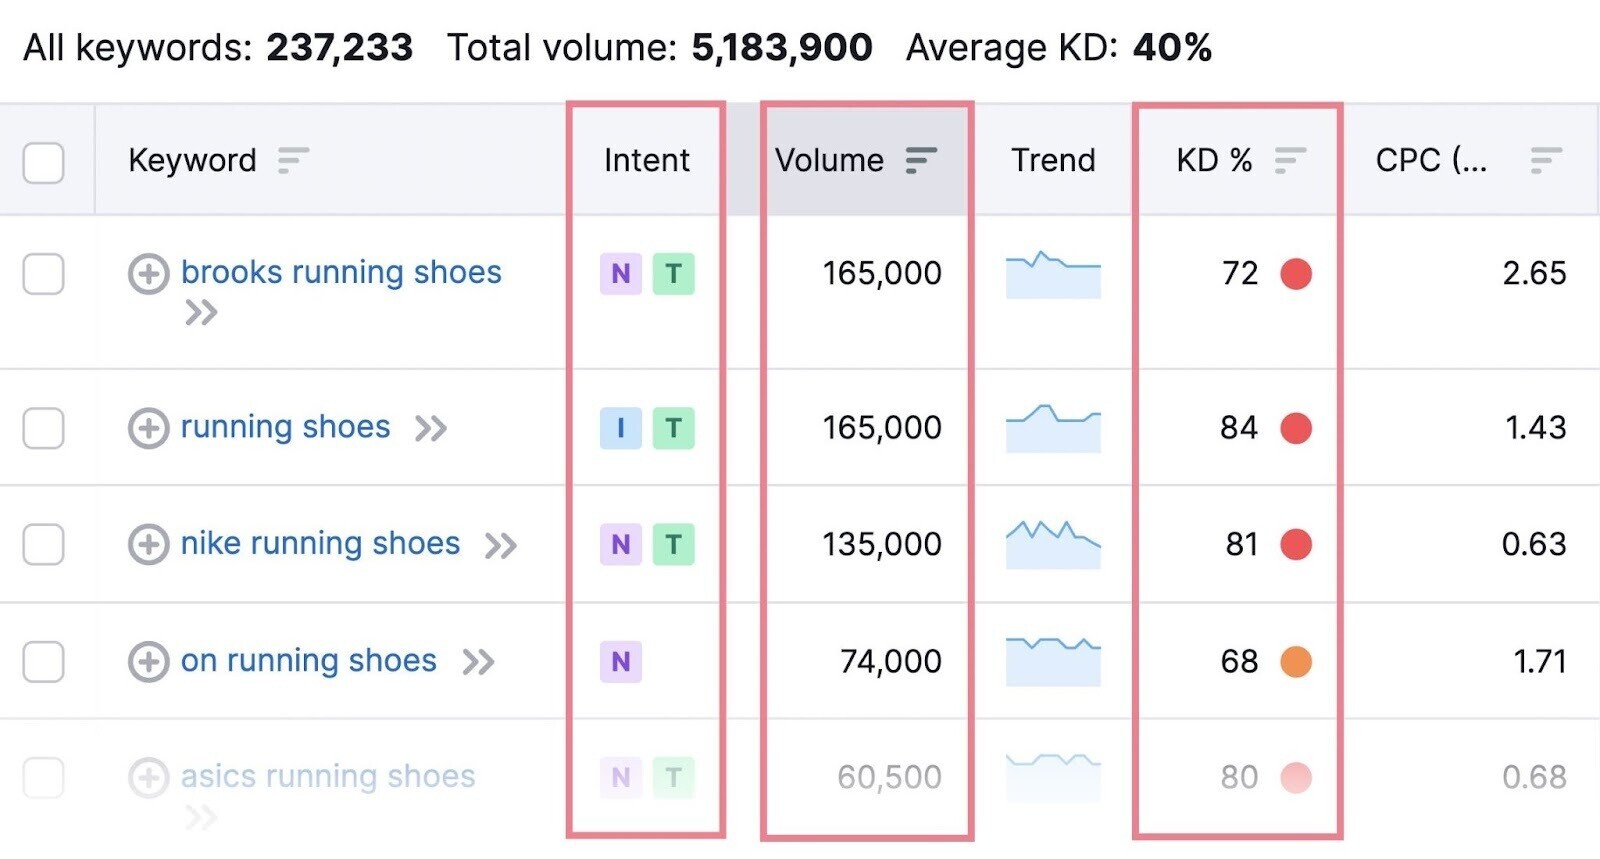Check the brooks running shoes row checkbox
Image resolution: width=1600 pixels, height=859 pixels.
coord(44,274)
